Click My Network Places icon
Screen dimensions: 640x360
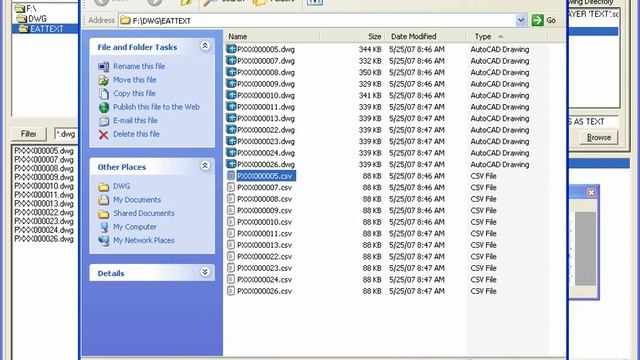(104, 240)
